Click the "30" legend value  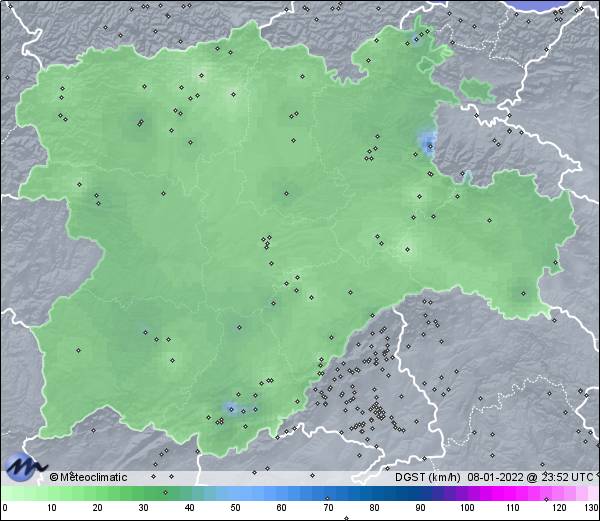(x=143, y=508)
